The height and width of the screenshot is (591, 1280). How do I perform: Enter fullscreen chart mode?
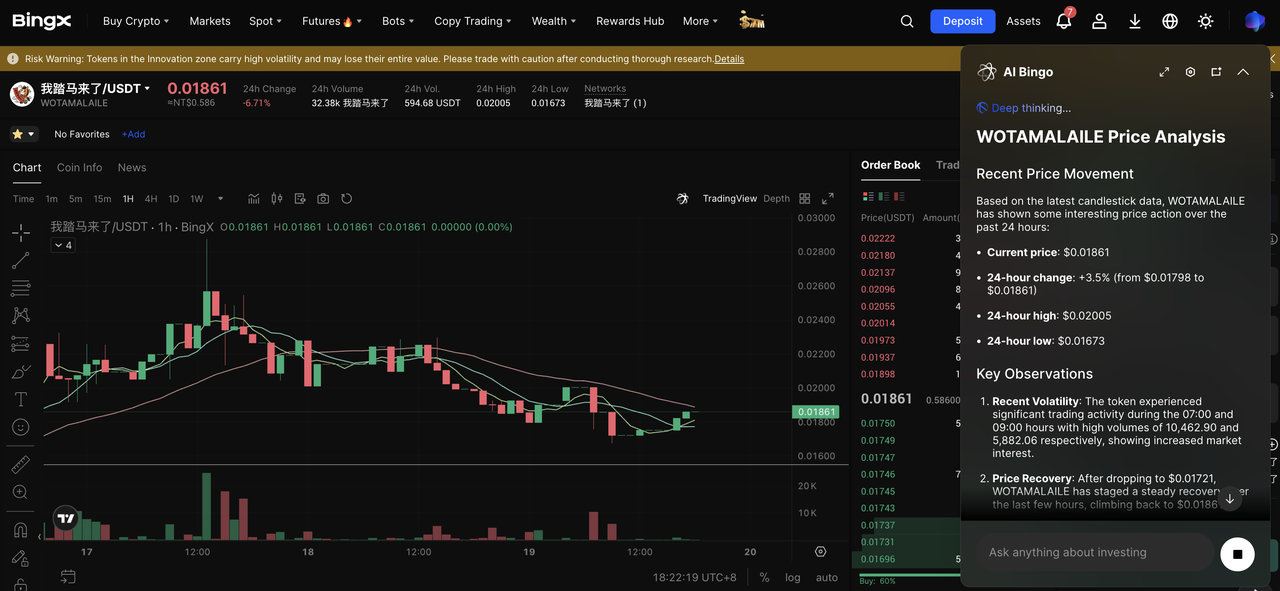(x=827, y=199)
